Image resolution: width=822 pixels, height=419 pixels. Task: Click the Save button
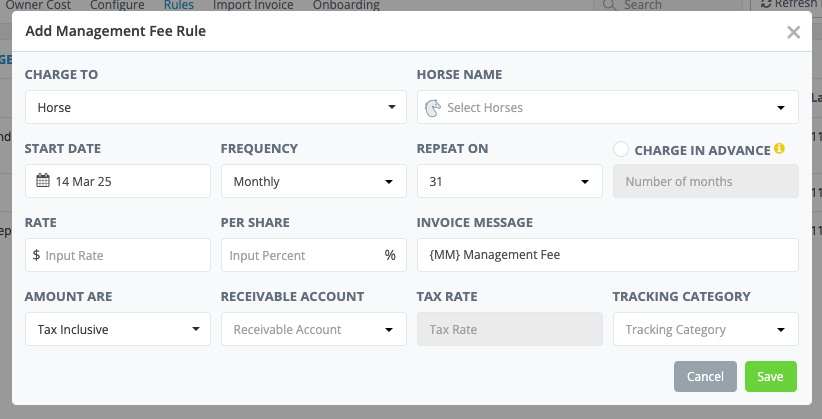770,376
